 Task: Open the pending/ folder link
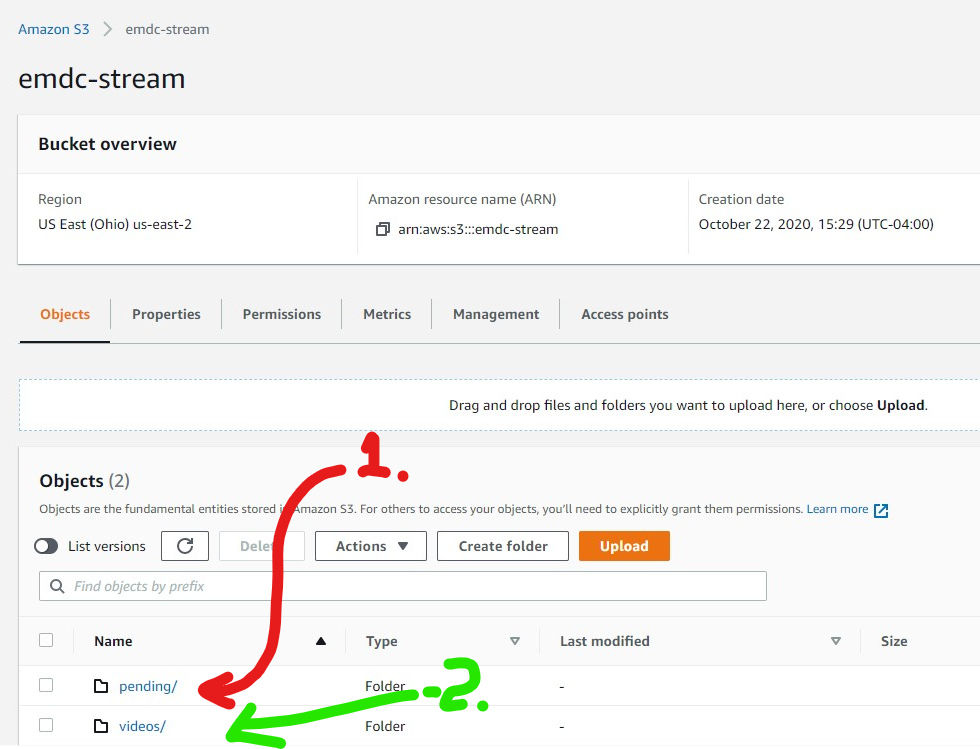pos(148,686)
